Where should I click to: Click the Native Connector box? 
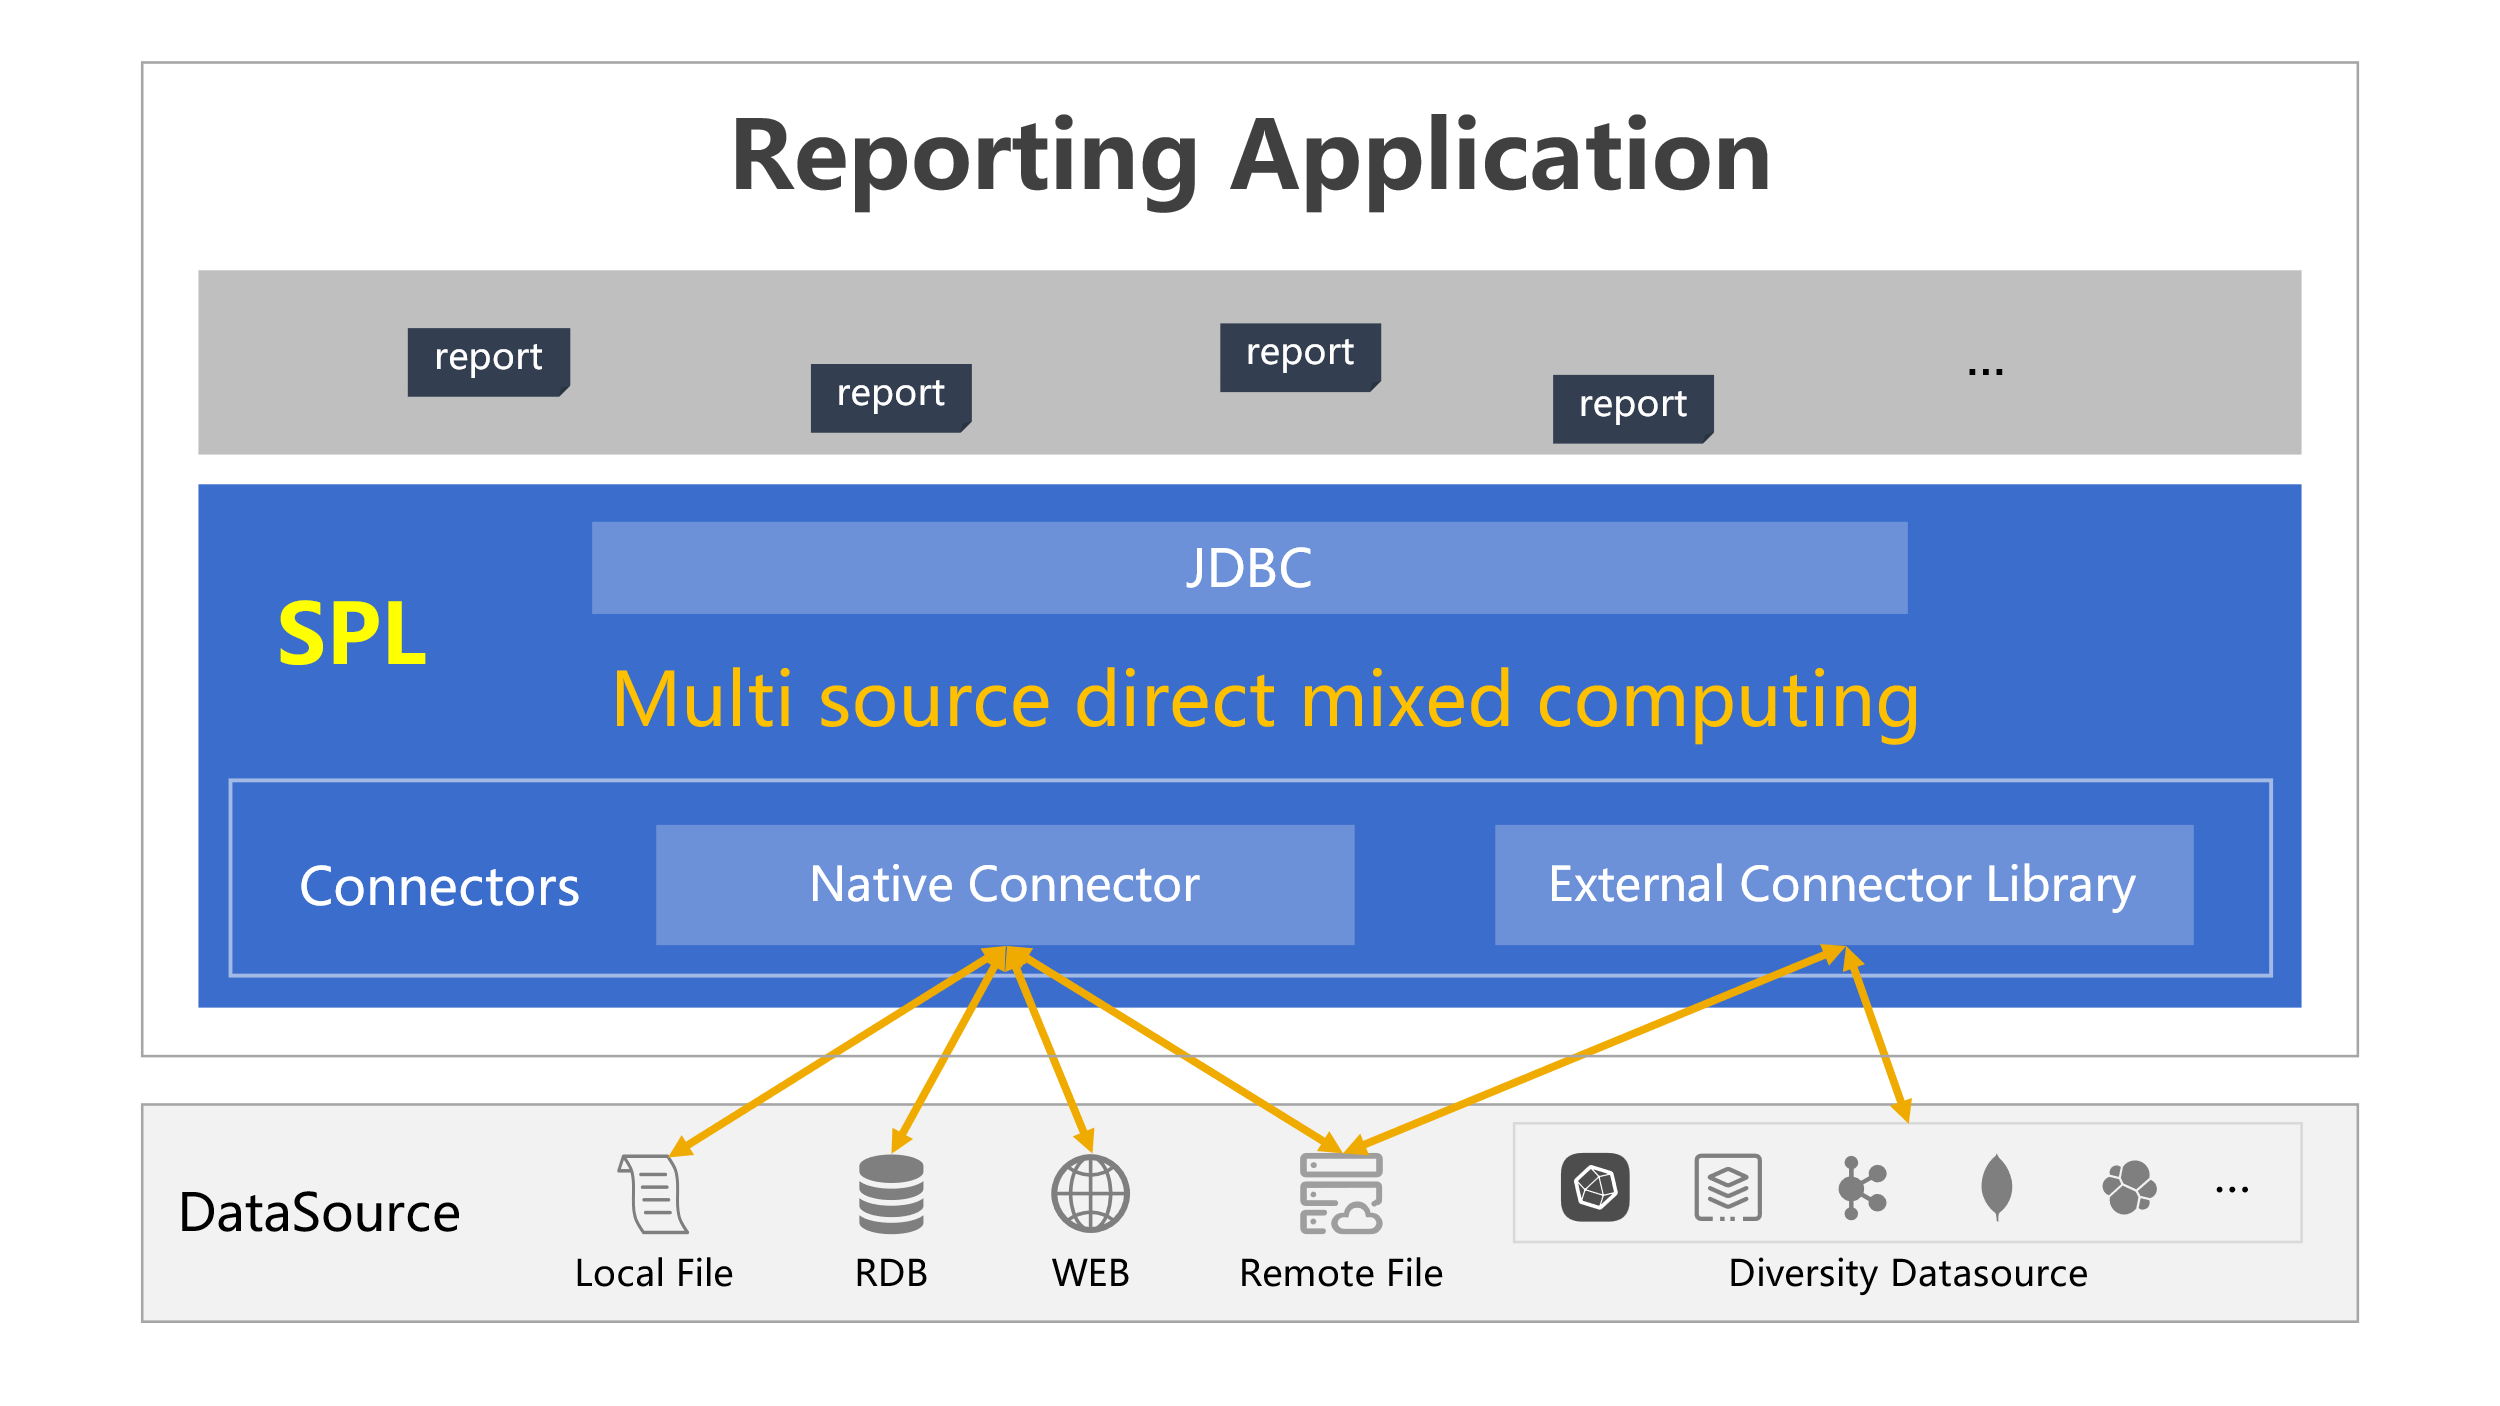click(1004, 884)
